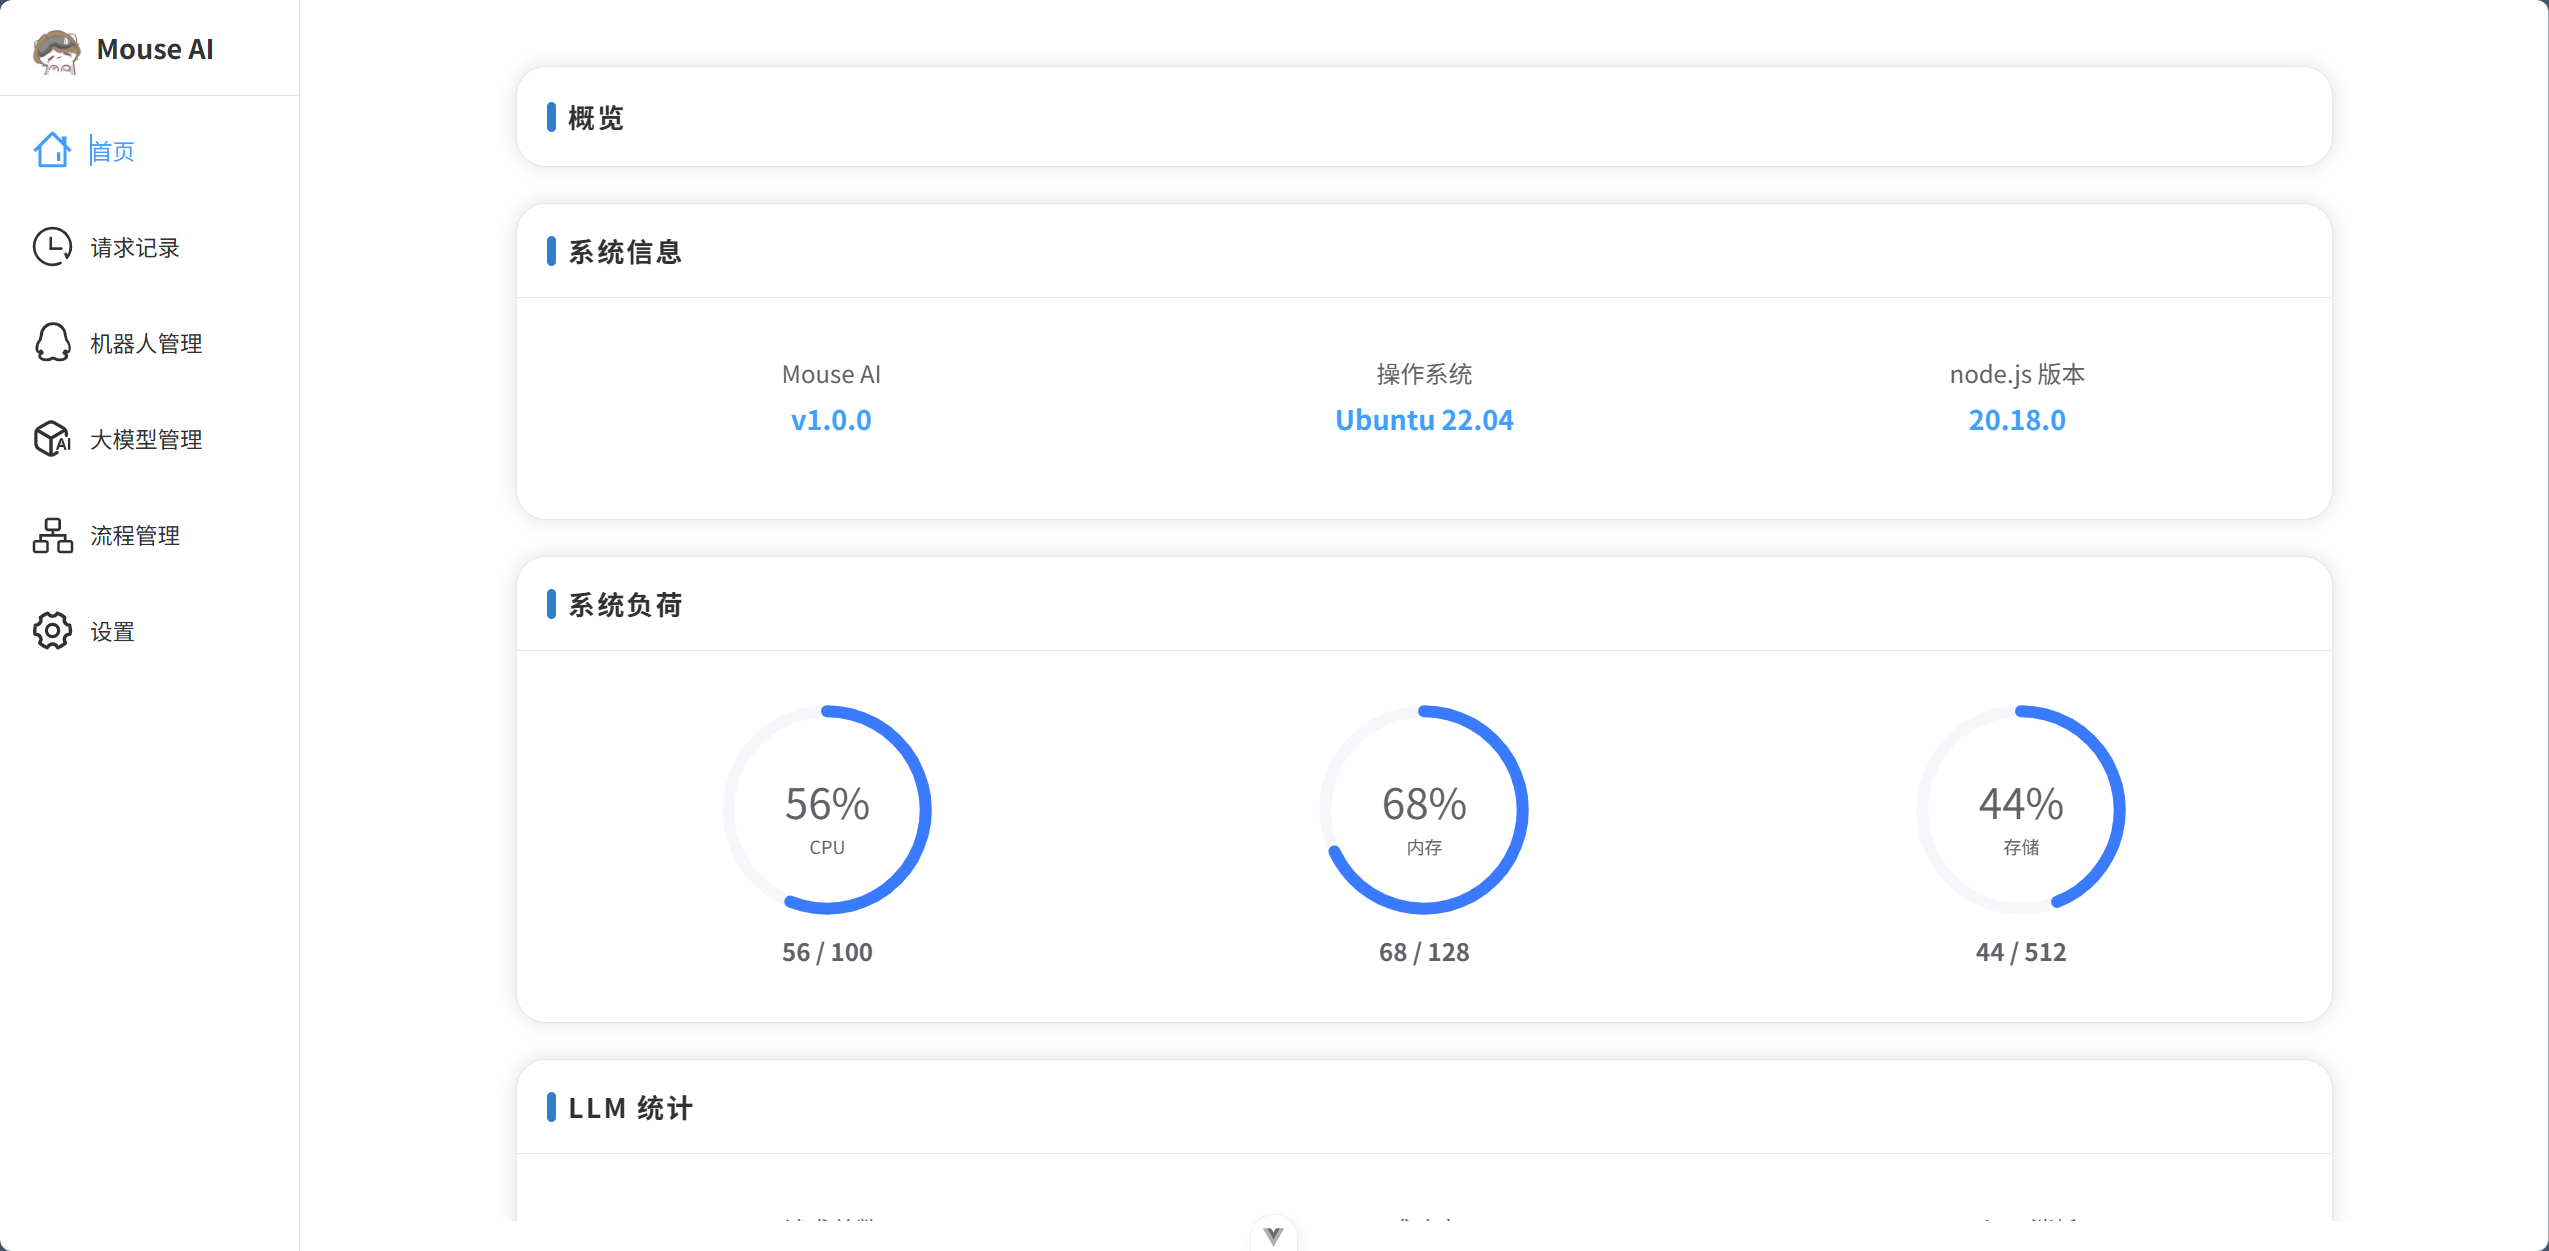Click the 存储 44% circular progress gauge

(2020, 810)
